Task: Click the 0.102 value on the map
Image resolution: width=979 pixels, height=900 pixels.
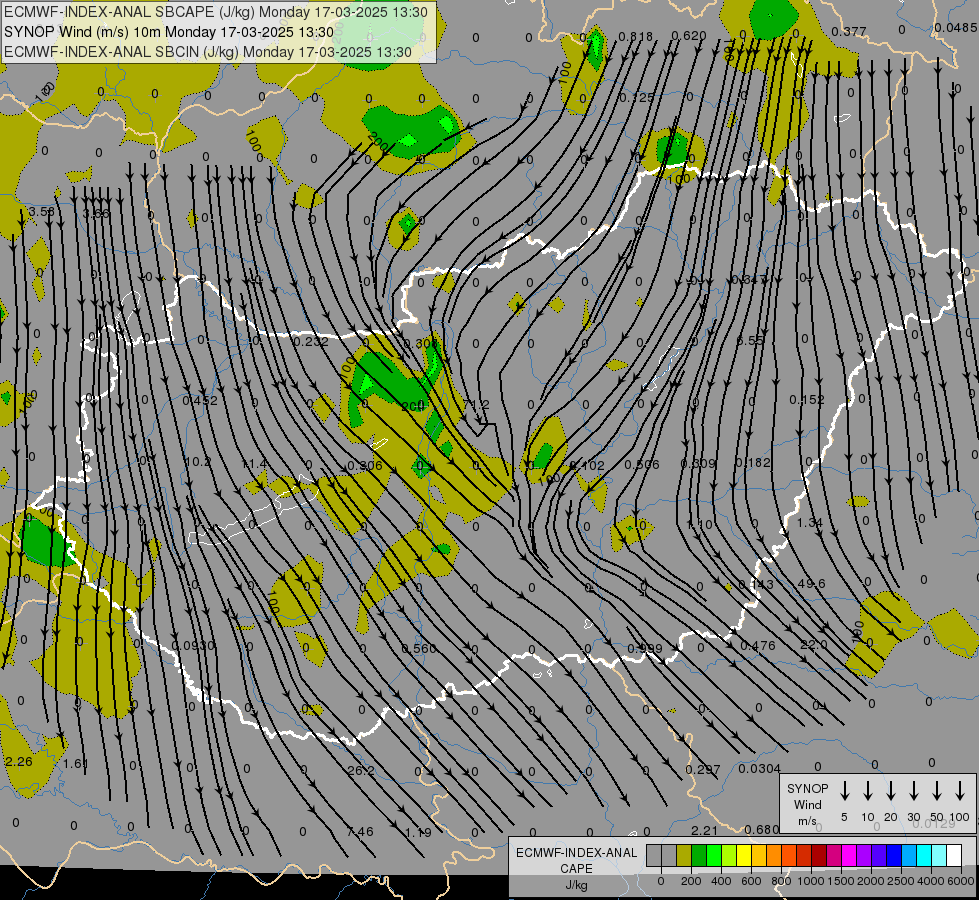Action: tap(587, 465)
